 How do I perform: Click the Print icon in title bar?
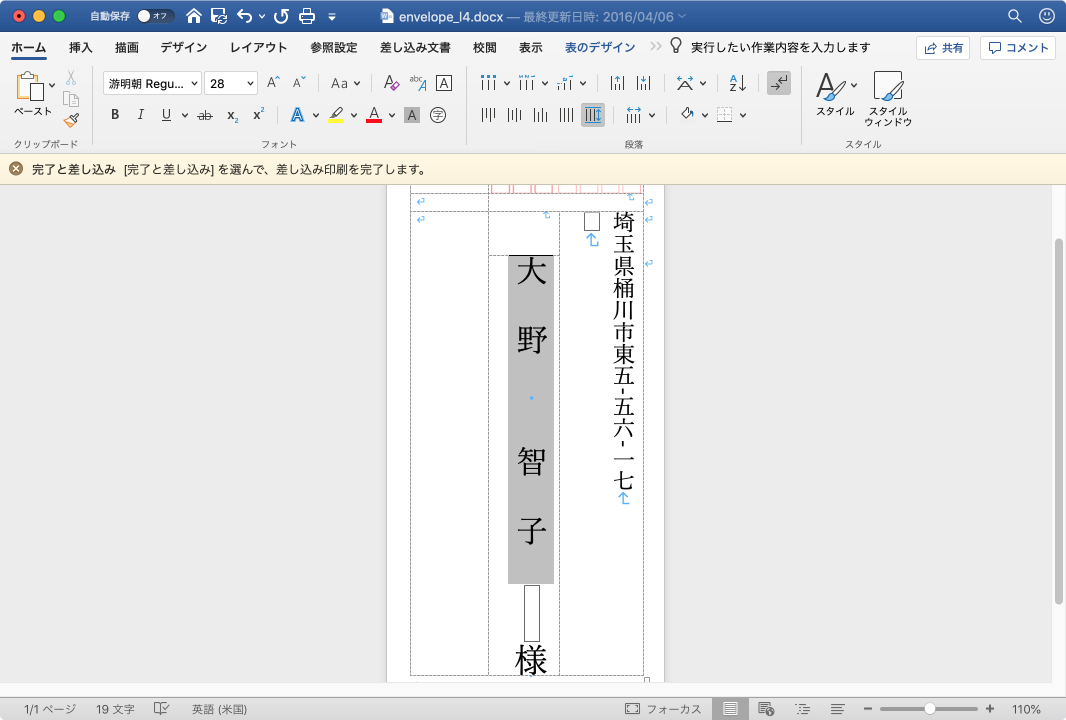307,16
